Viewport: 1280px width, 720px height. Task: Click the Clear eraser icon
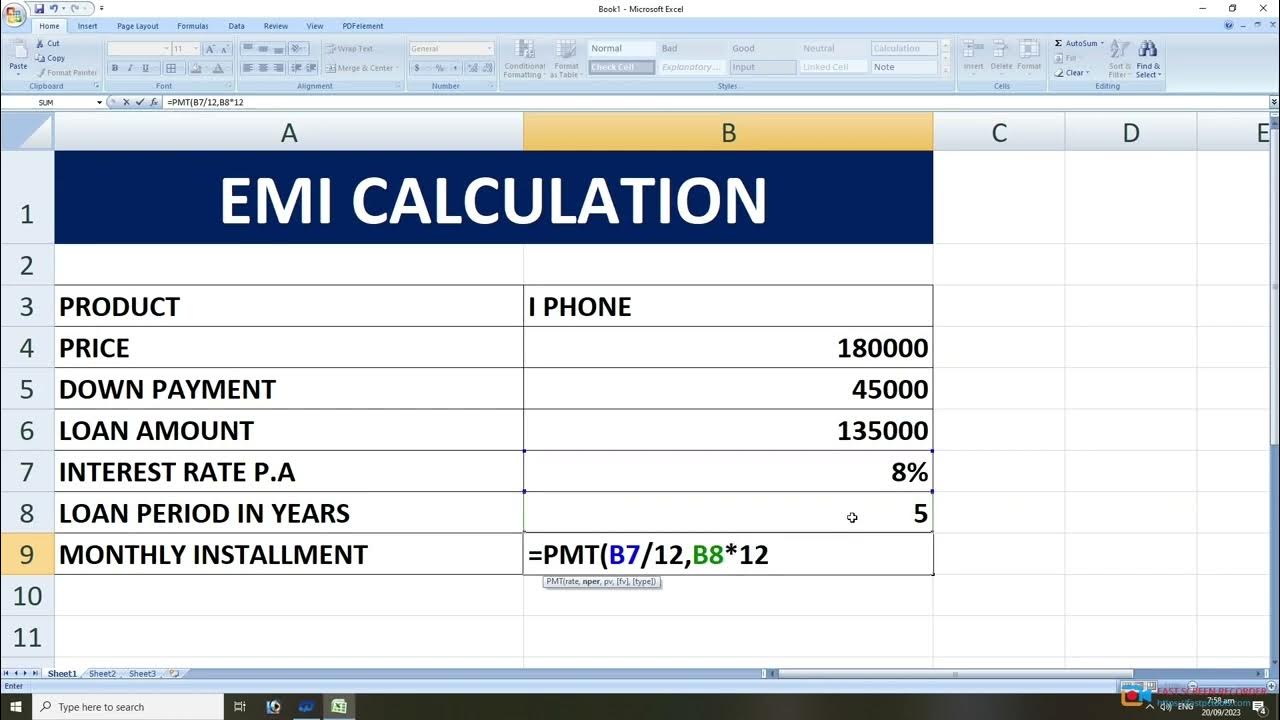(x=1059, y=72)
